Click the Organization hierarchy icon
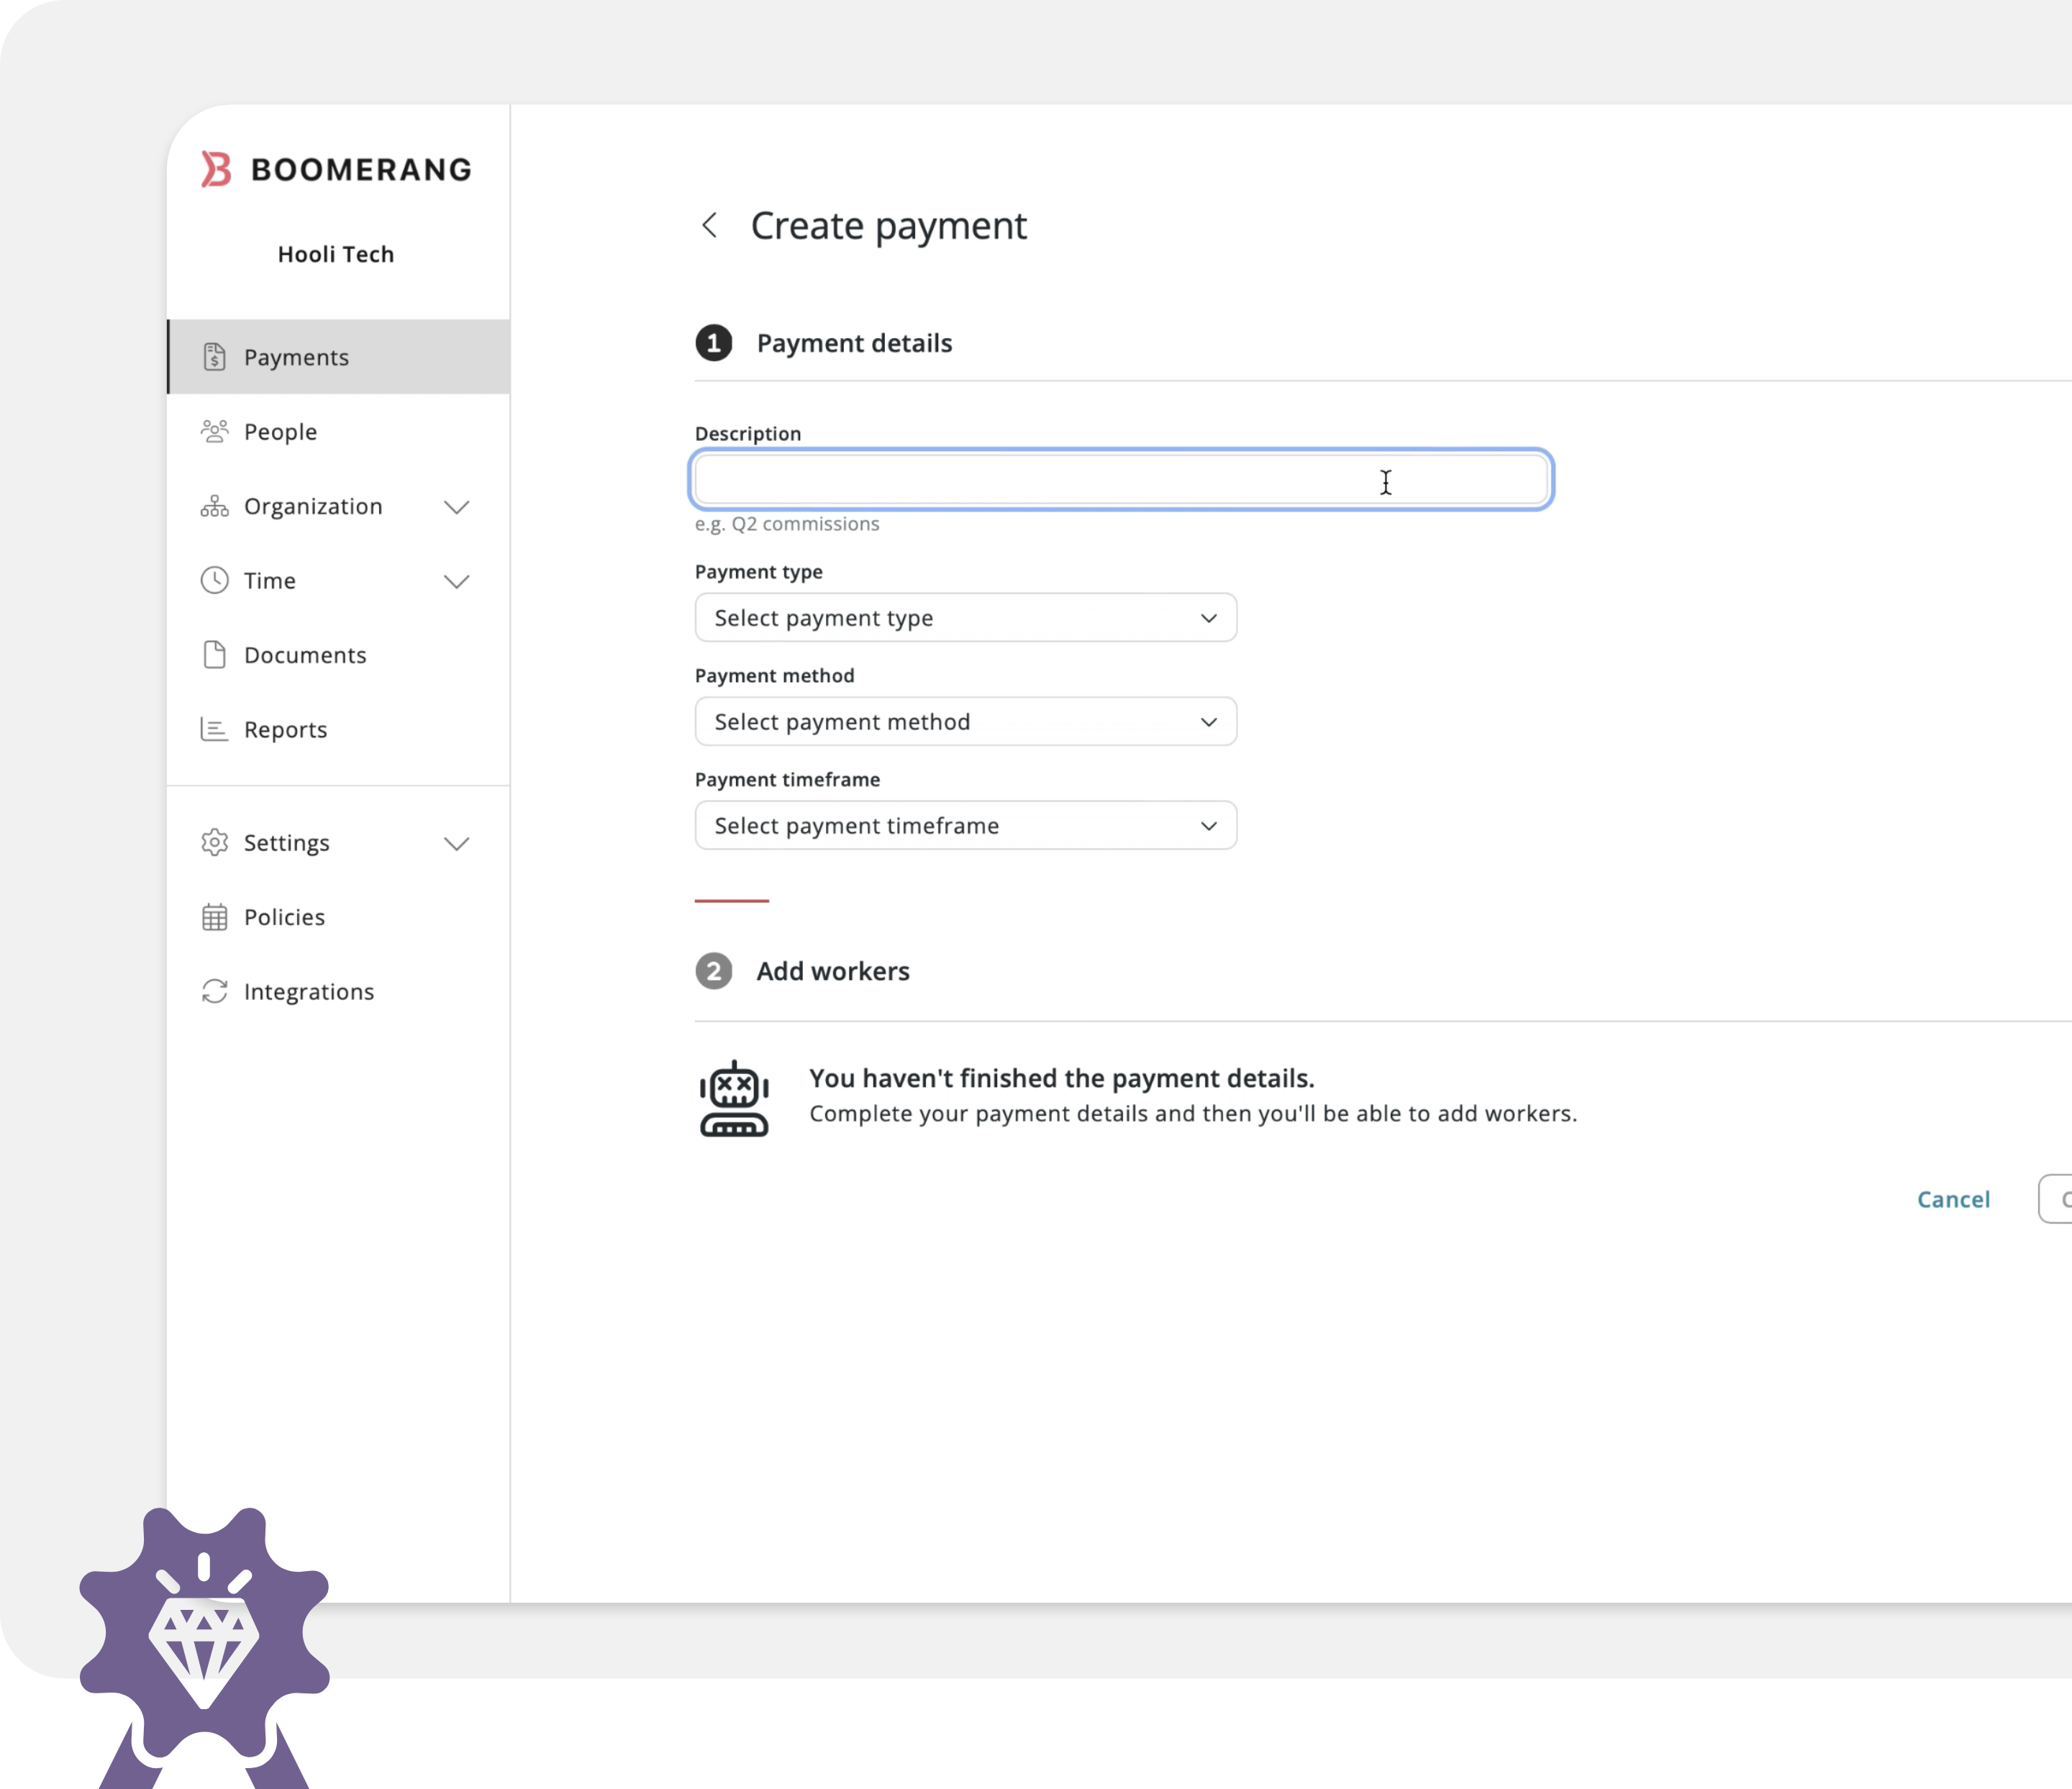Viewport: 2072px width, 1789px height. pyautogui.click(x=214, y=506)
